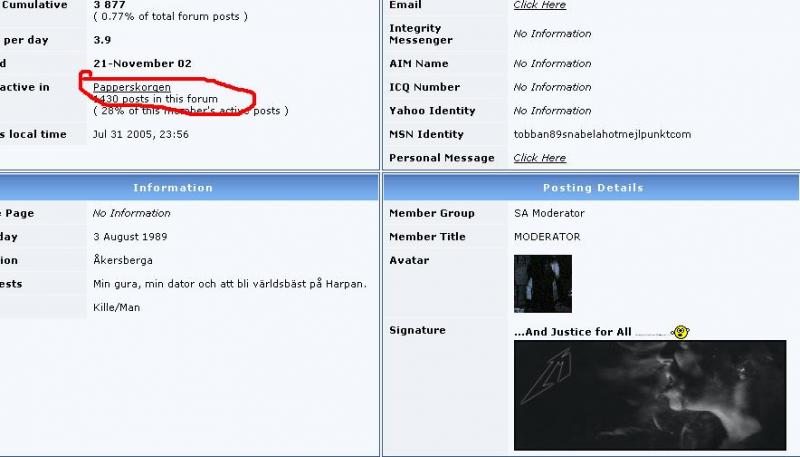
Task: Select the 'Email' label
Action: pyautogui.click(x=405, y=5)
